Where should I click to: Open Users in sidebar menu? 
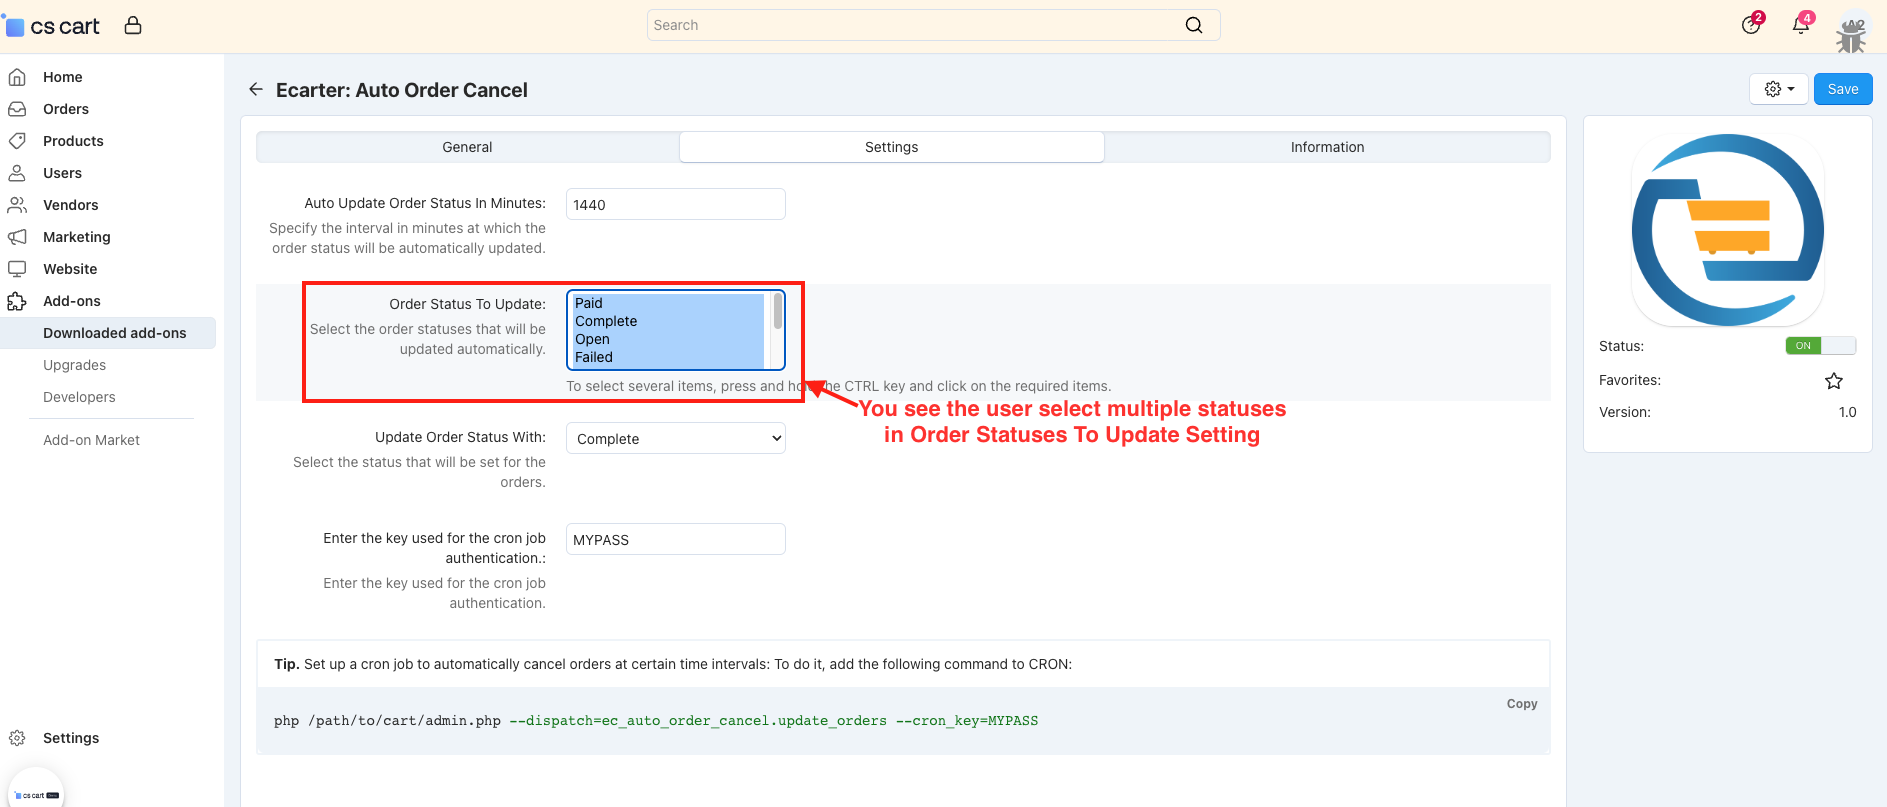[x=62, y=173]
